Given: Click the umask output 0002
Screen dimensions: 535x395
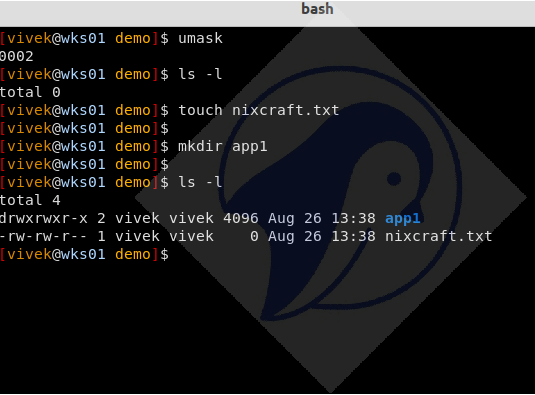Looking at the screenshot, I should [x=16, y=56].
